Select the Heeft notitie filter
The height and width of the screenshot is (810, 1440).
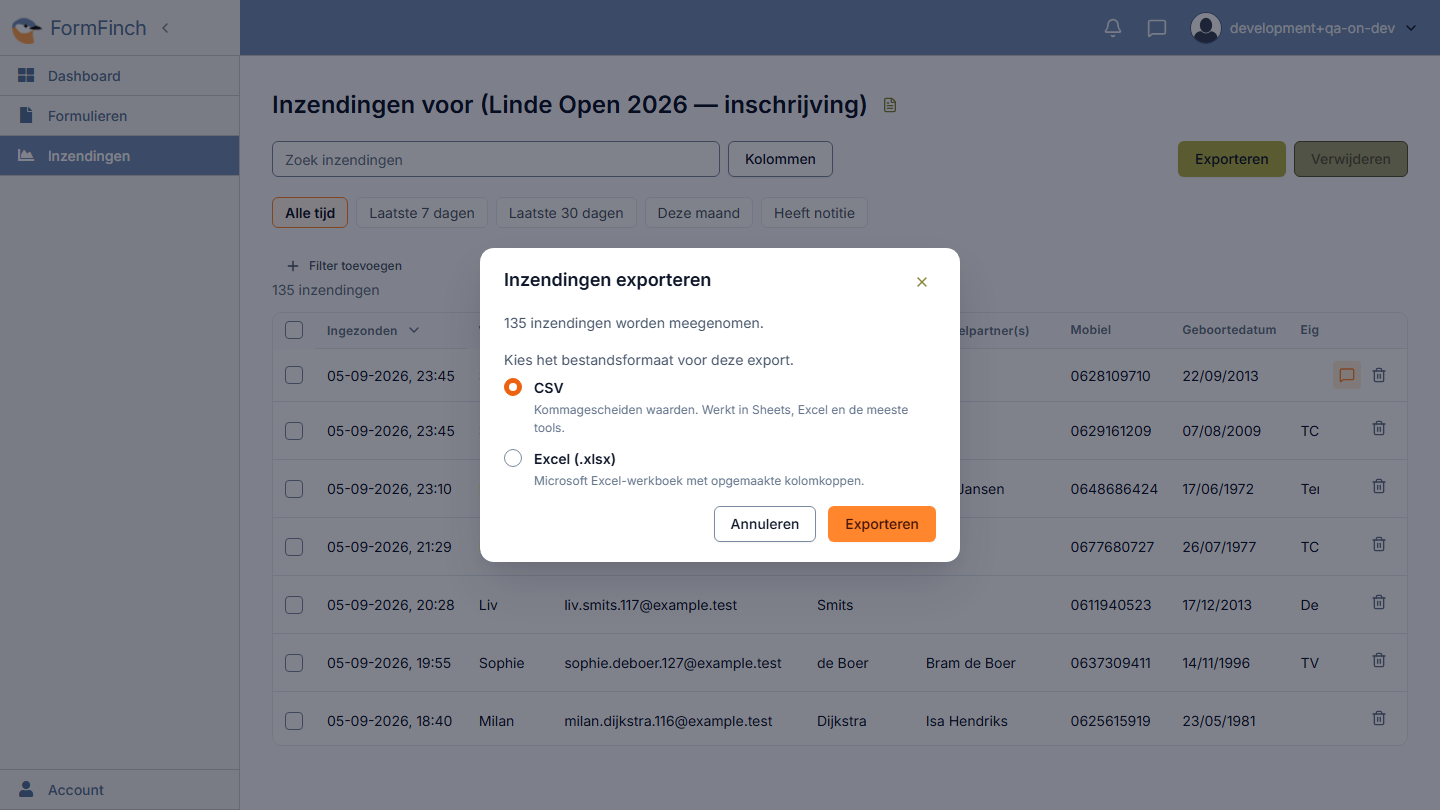tap(814, 213)
